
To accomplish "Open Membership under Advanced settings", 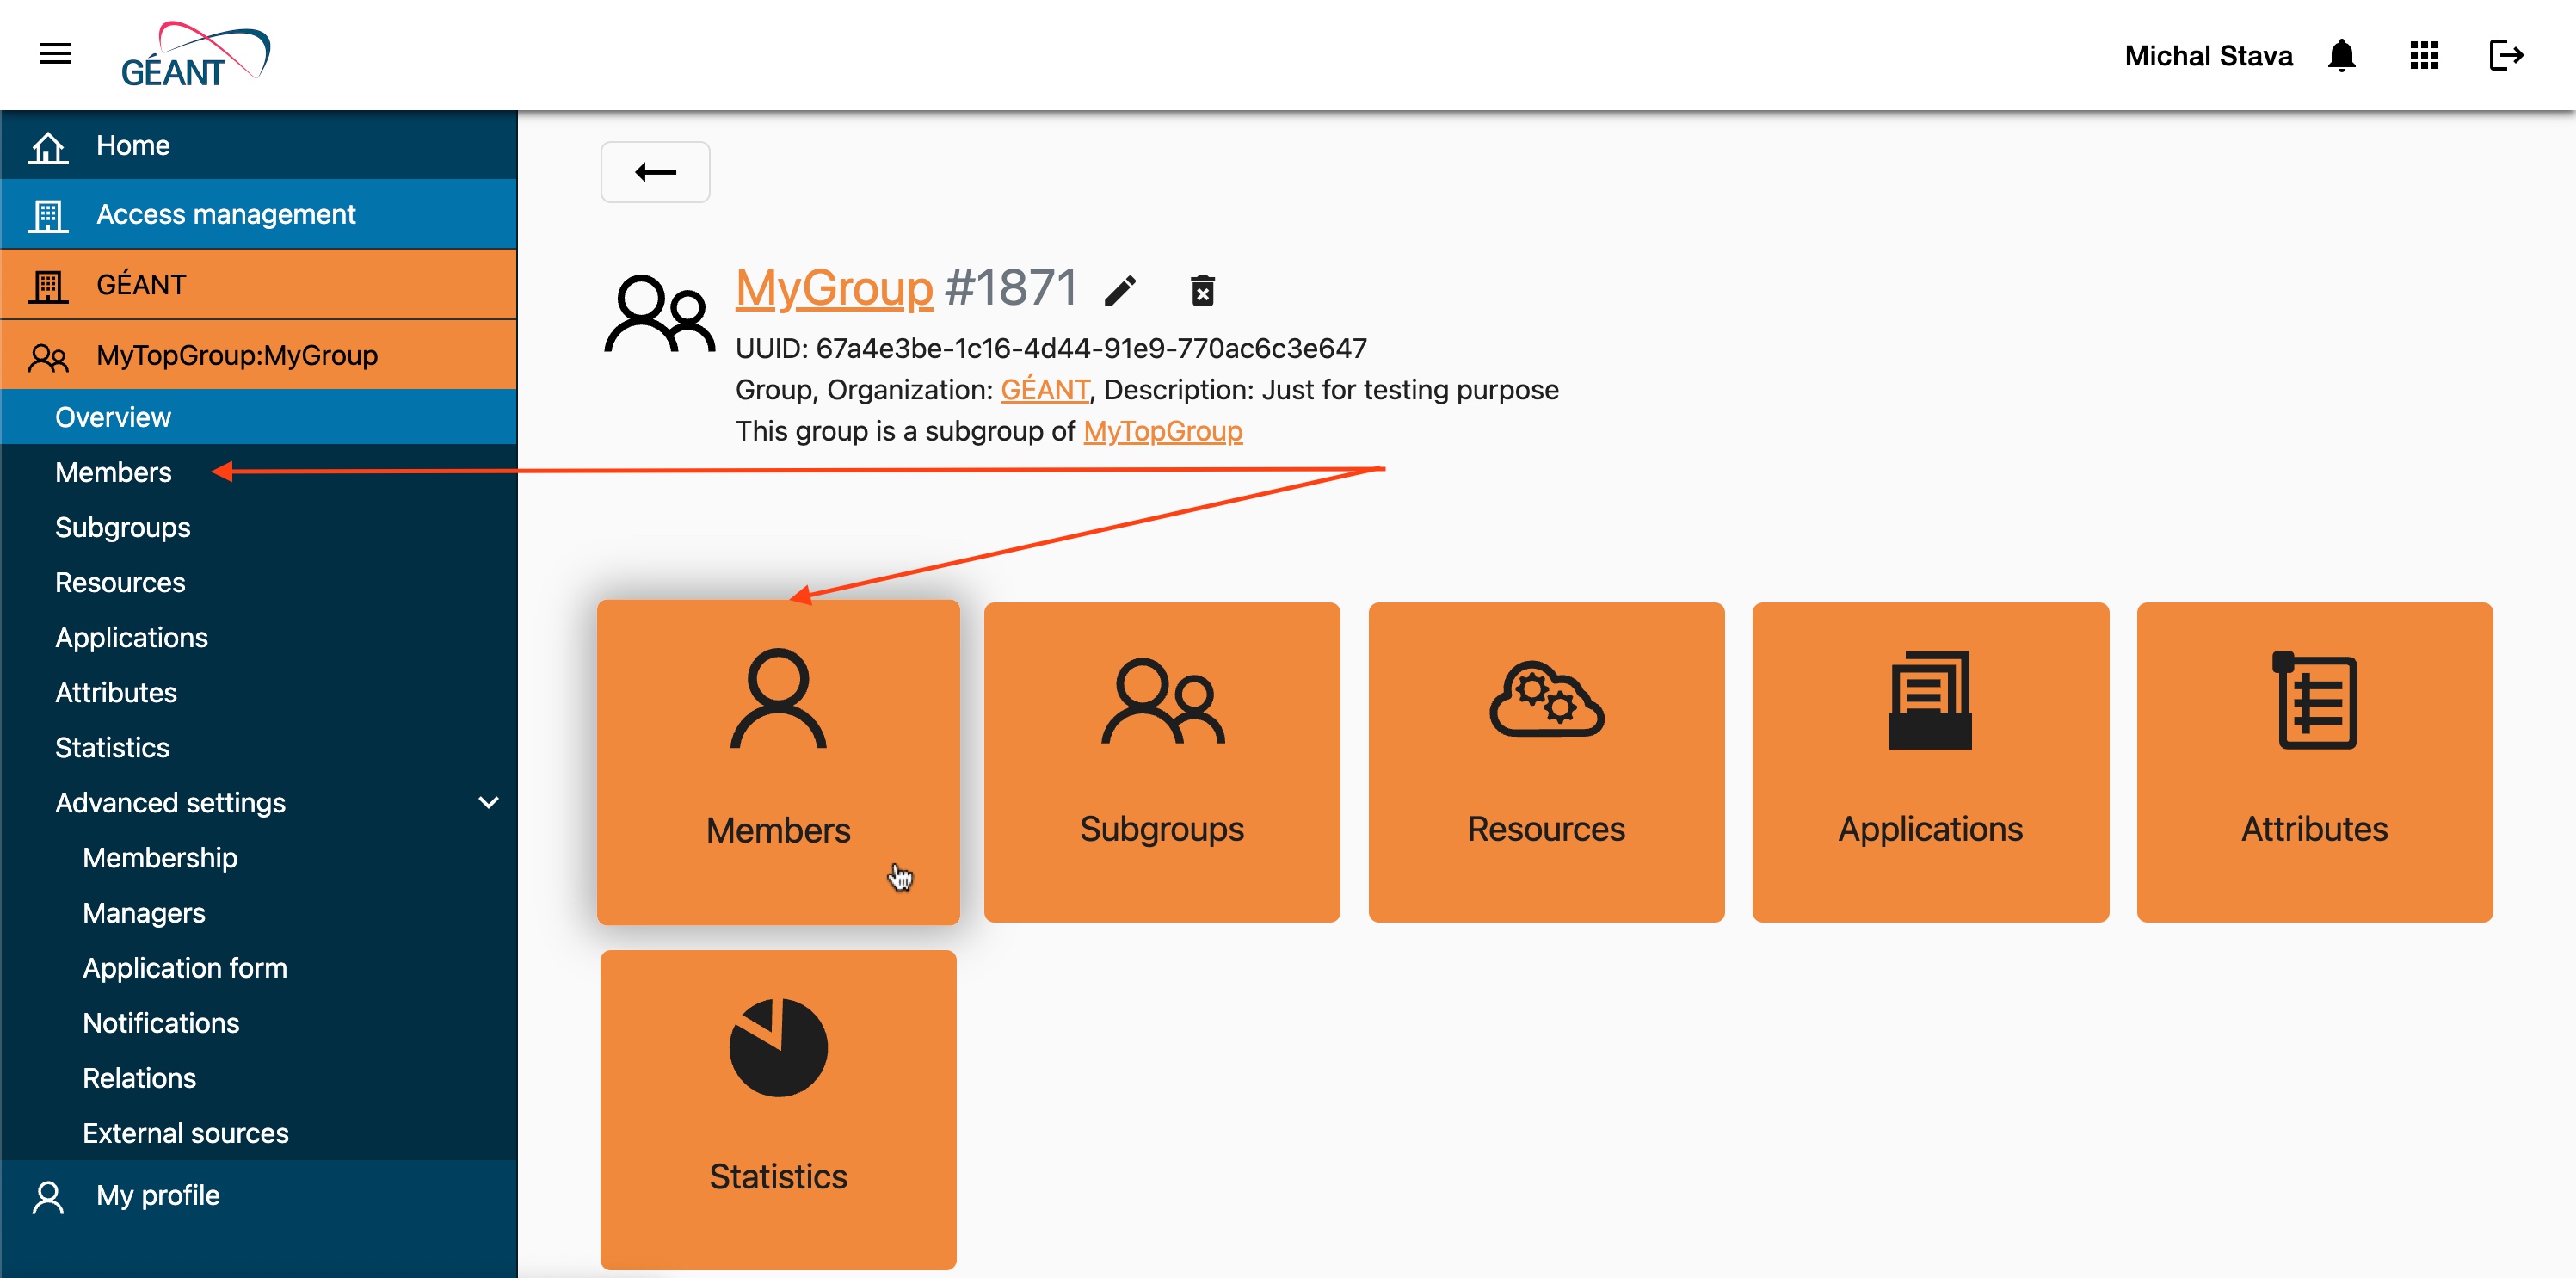I will pyautogui.click(x=259, y=858).
